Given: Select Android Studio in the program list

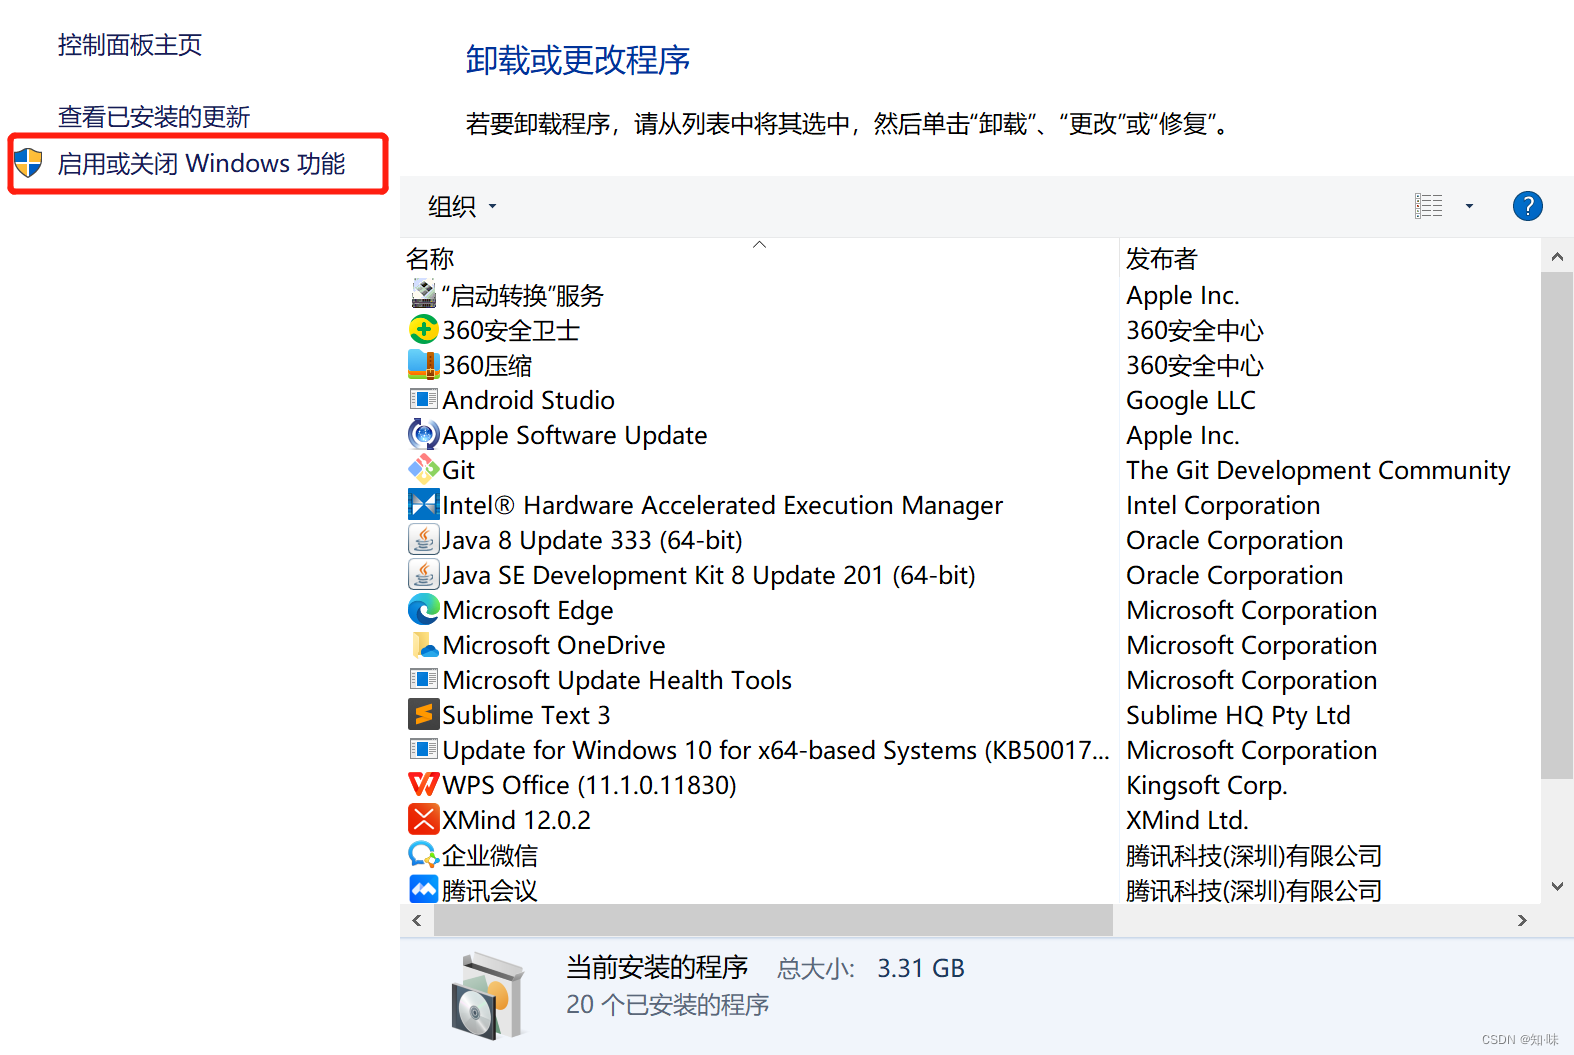Looking at the screenshot, I should point(528,400).
